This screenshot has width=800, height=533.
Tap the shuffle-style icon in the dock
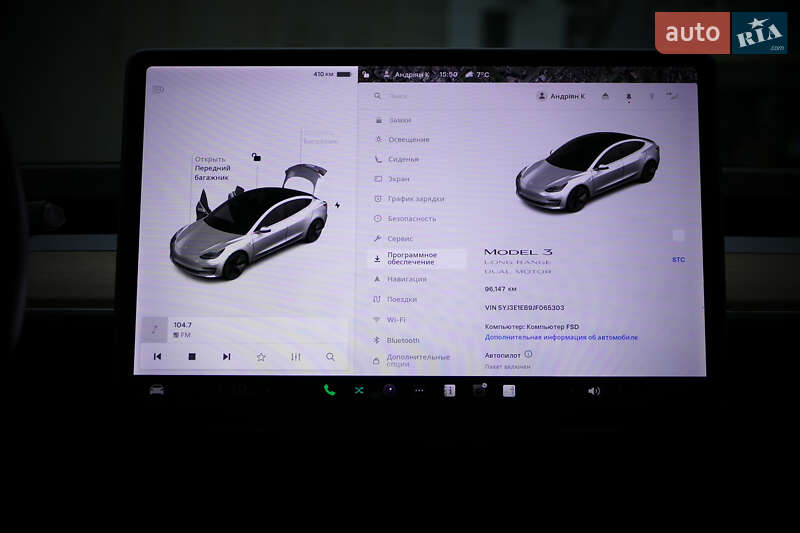(x=359, y=391)
